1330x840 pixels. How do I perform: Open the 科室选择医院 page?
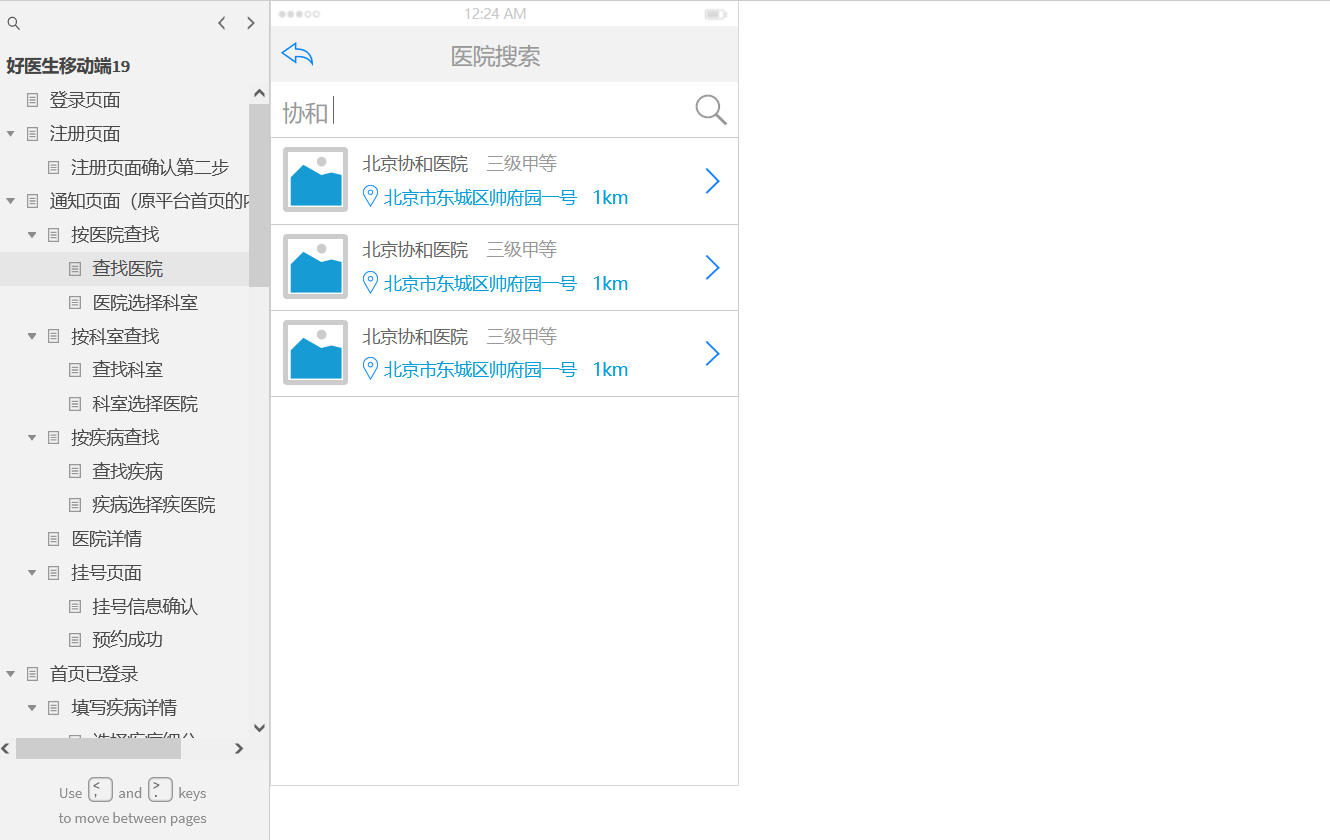(145, 404)
